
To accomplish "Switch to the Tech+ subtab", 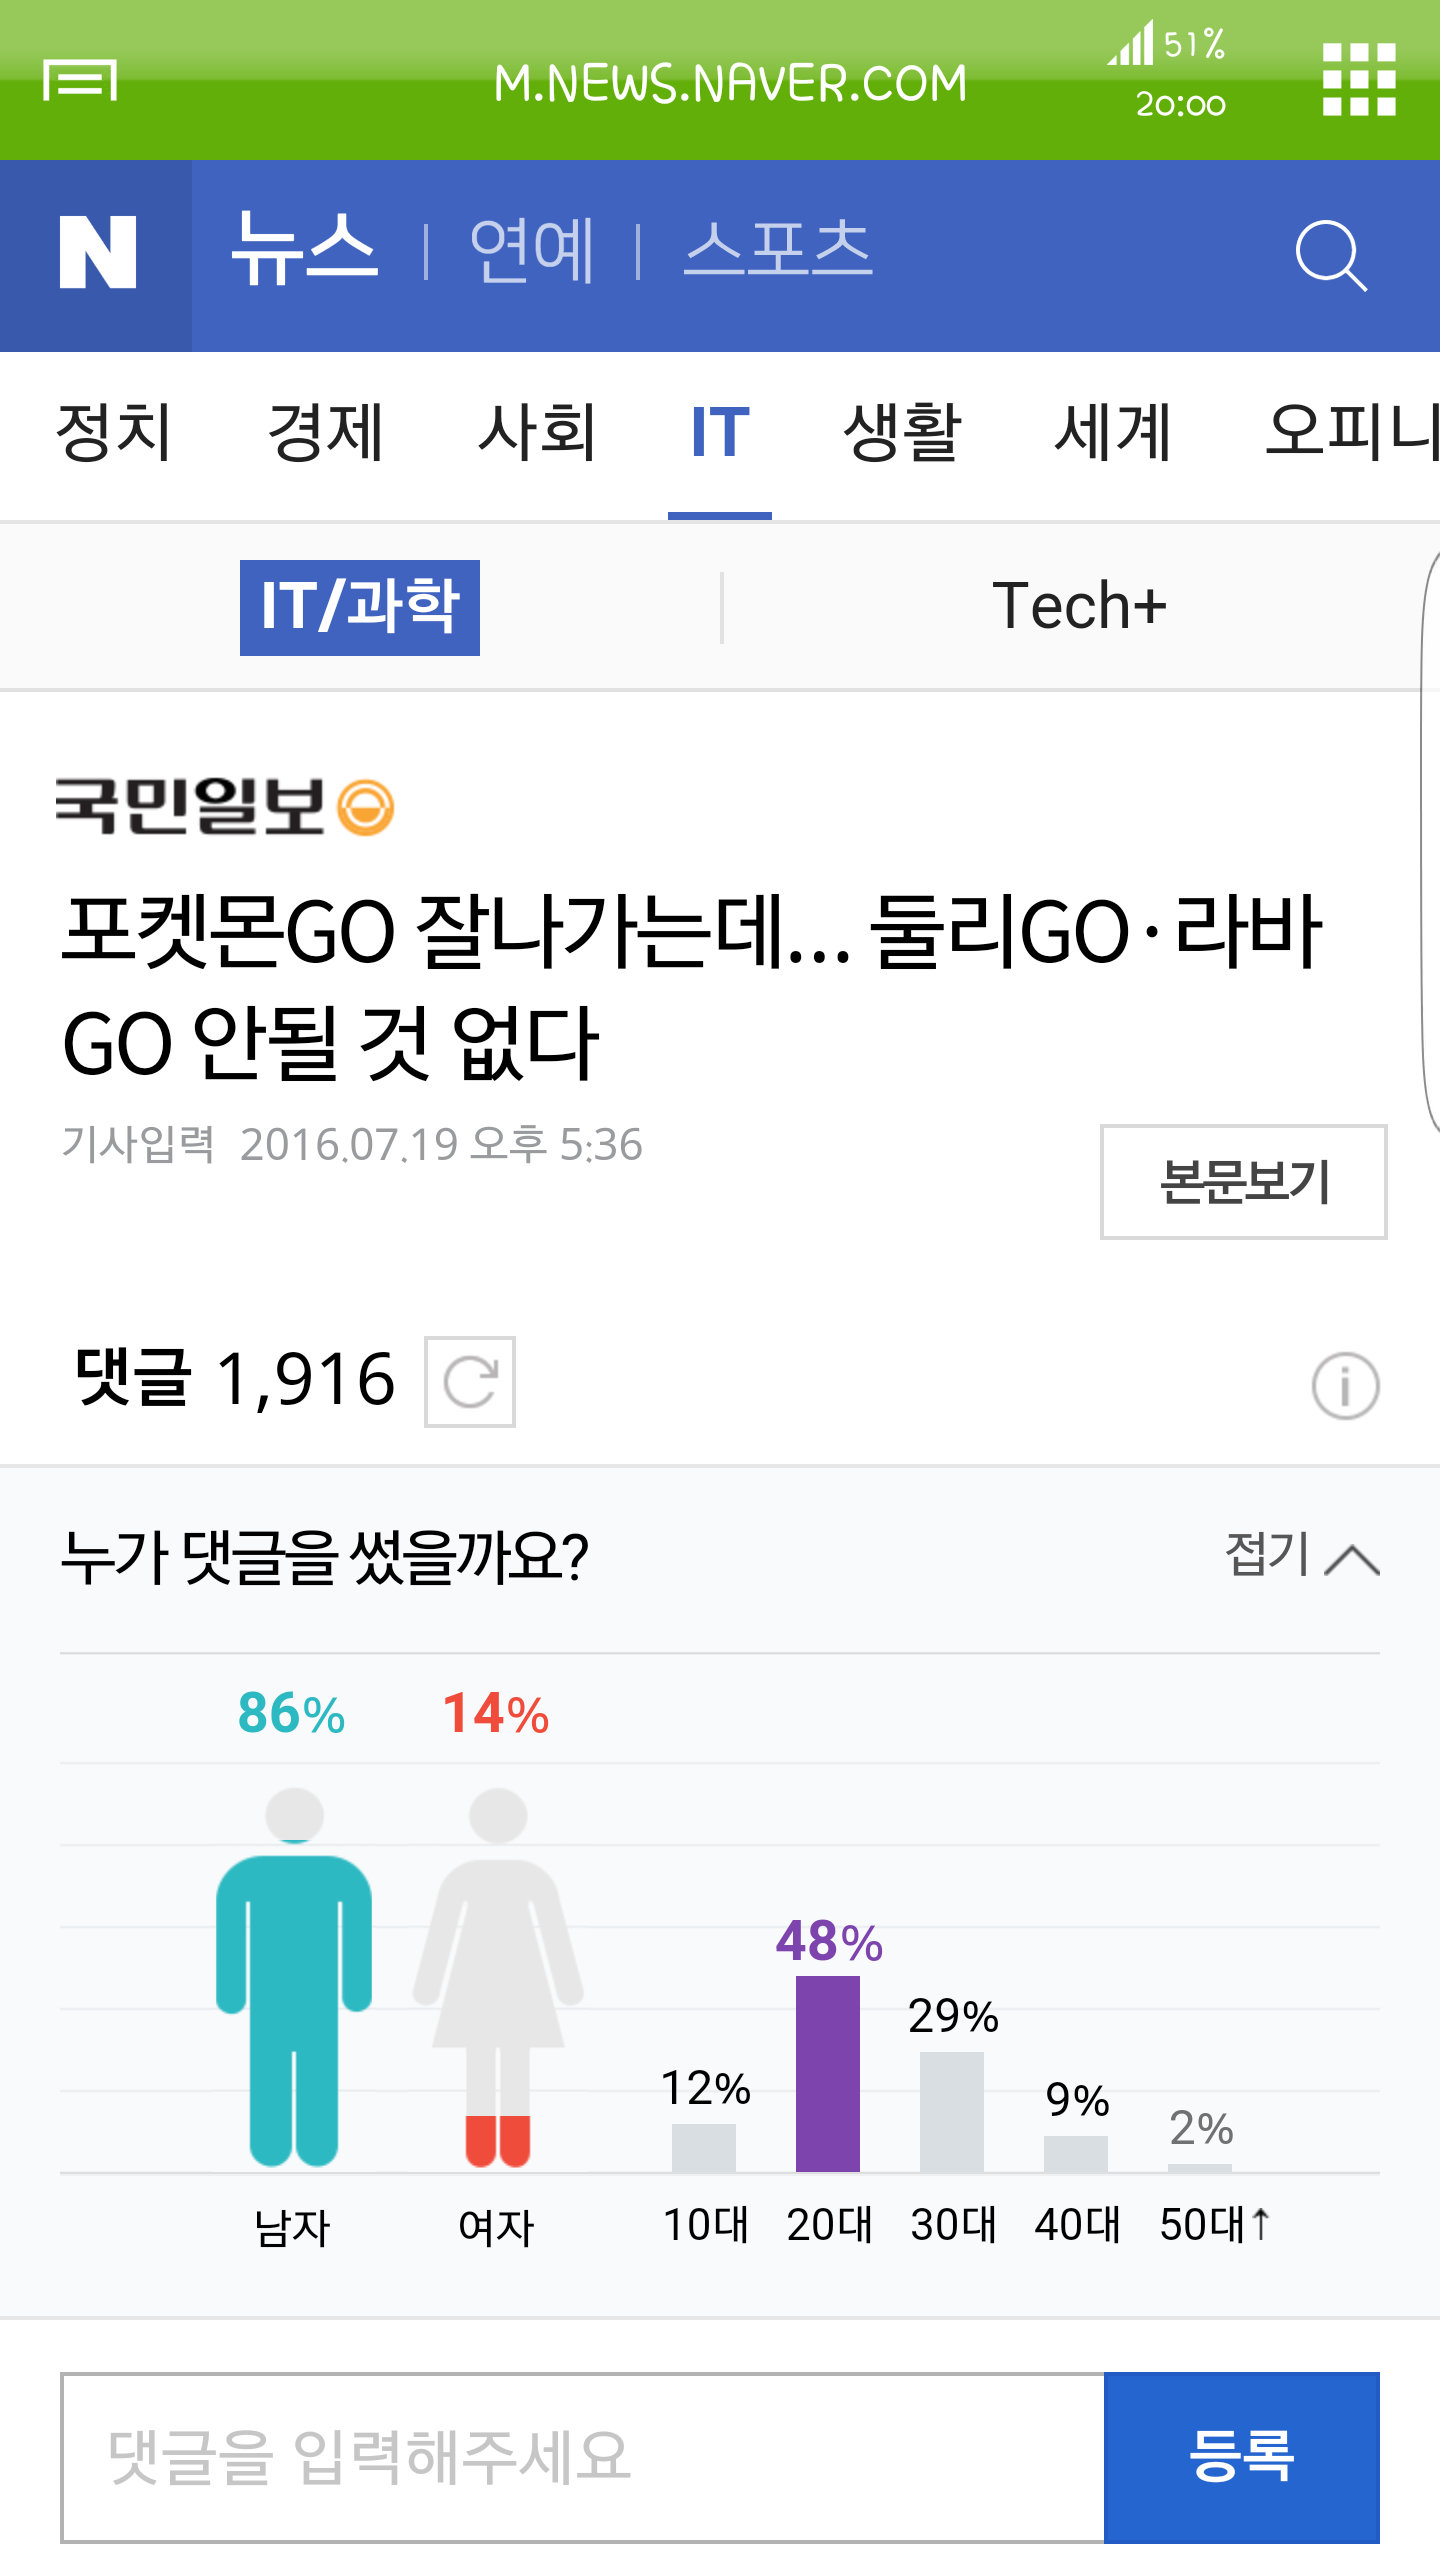I will point(1079,607).
